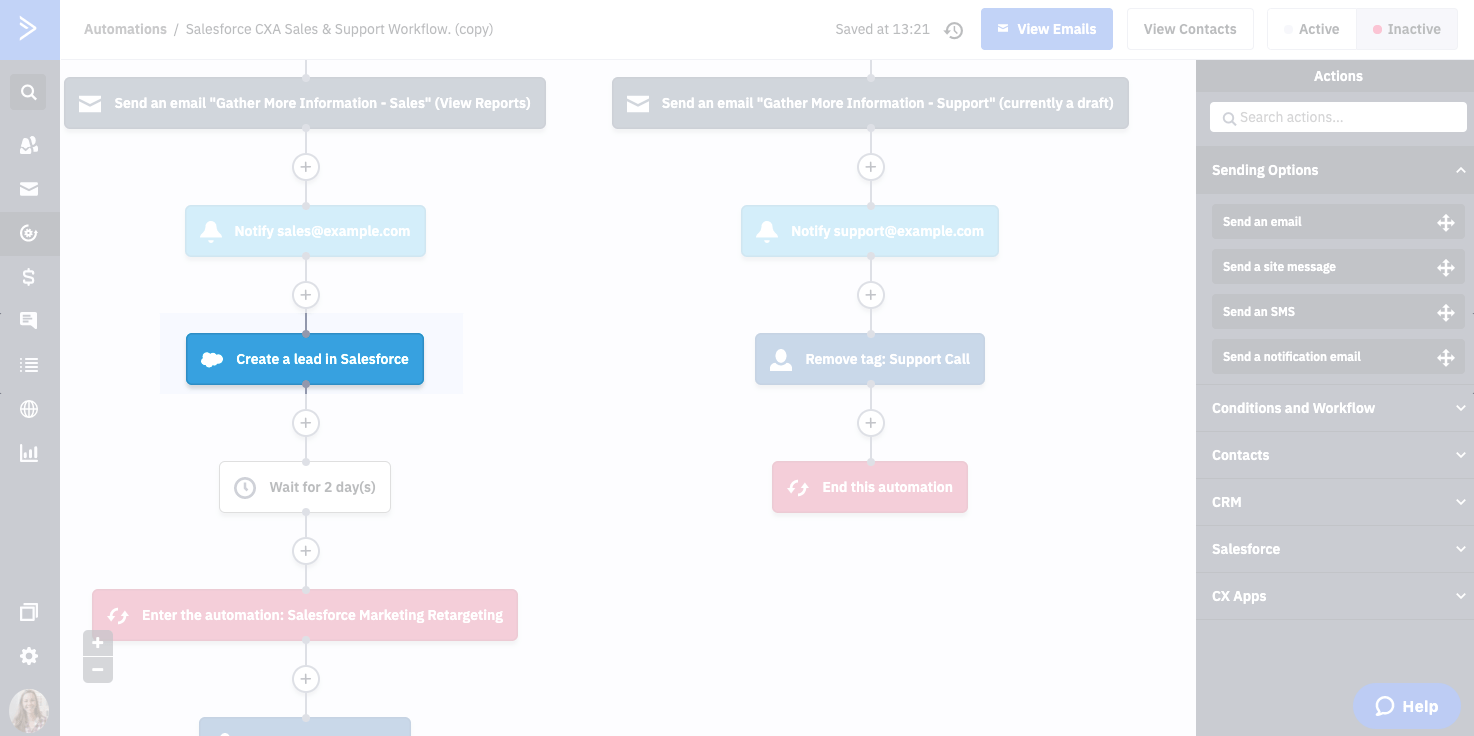1474x736 pixels.
Task: Click automation title Salesforce CXA Sales & Support Workflow
Action: click(x=339, y=29)
